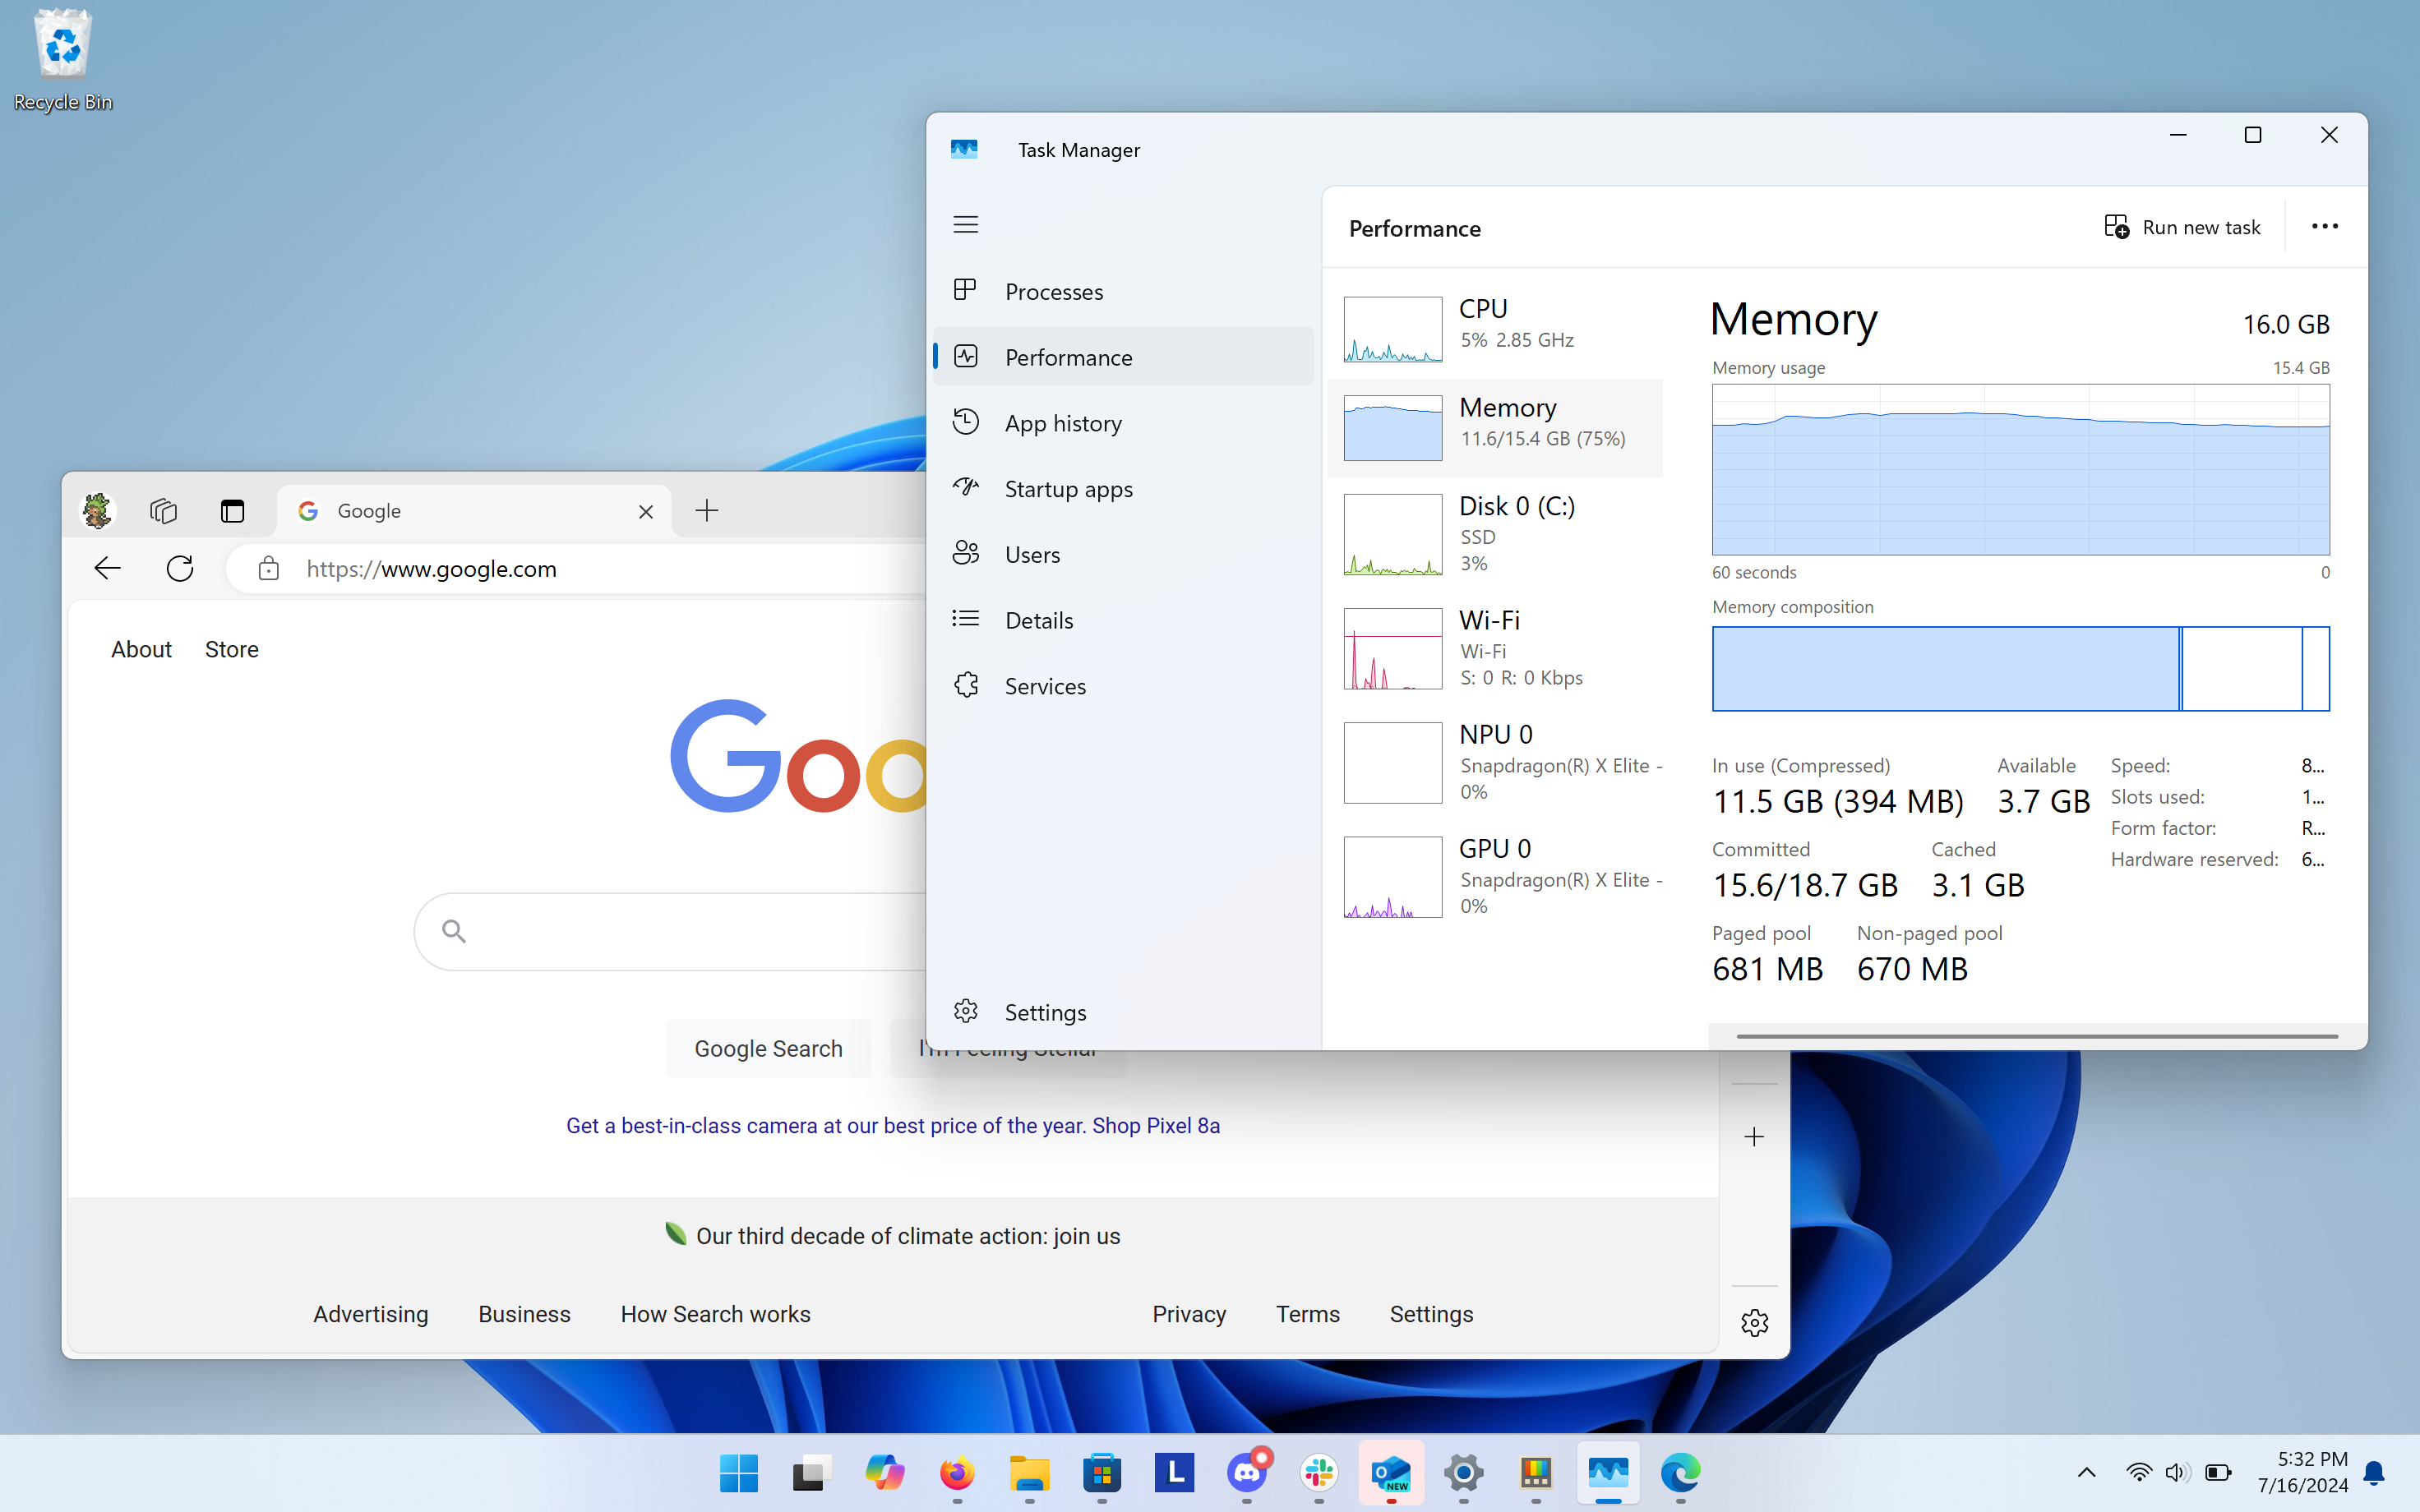Open the Recycle Bin desktop icon
This screenshot has width=2420, height=1512.
[62, 59]
